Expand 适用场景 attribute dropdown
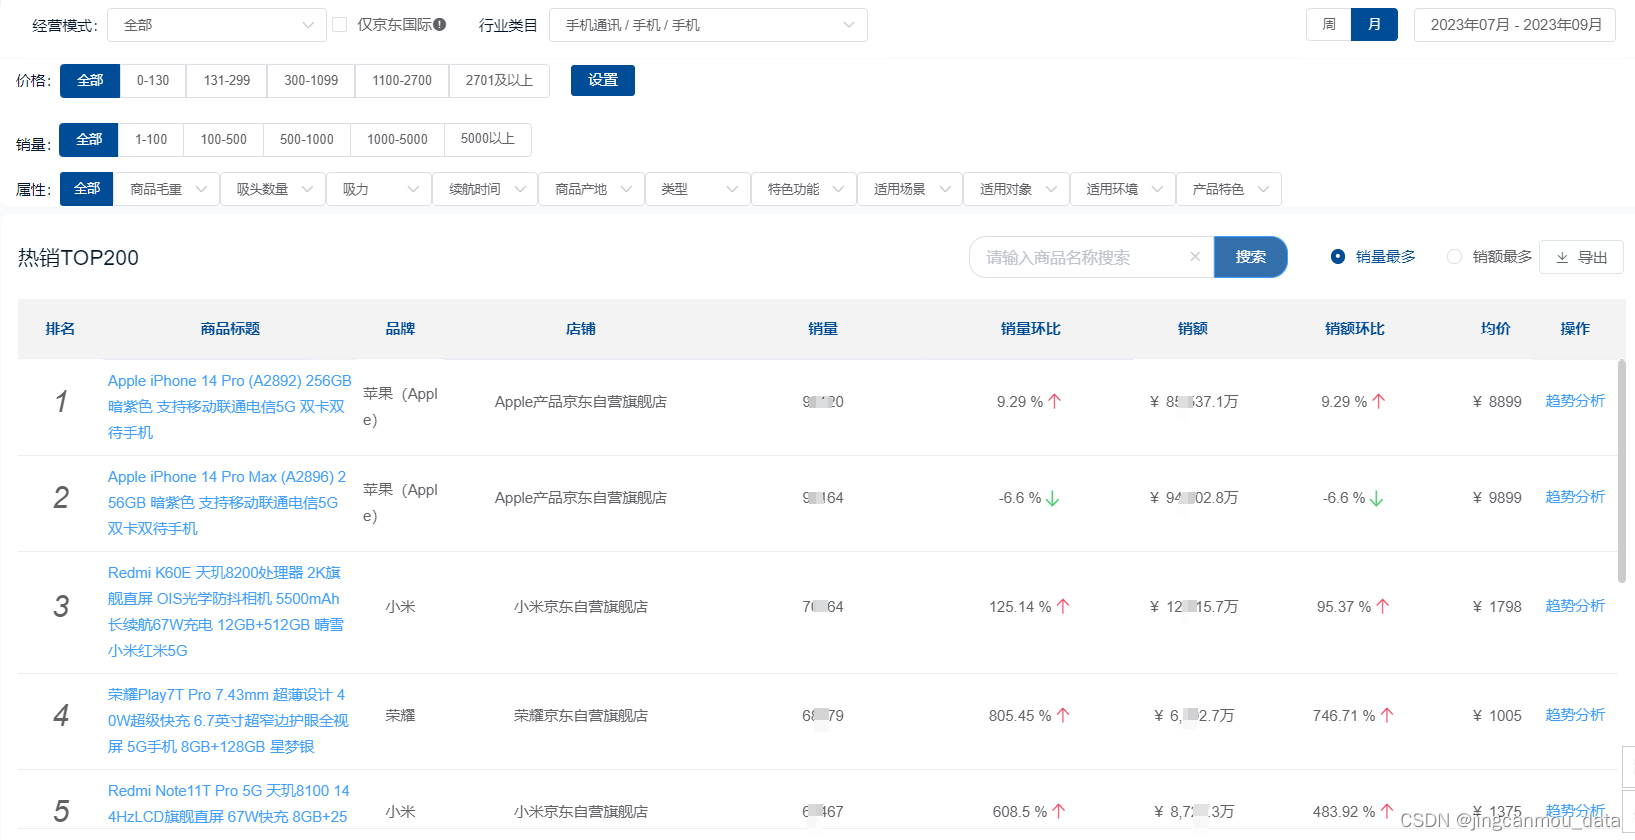Viewport: 1635px width, 840px height. [x=910, y=189]
